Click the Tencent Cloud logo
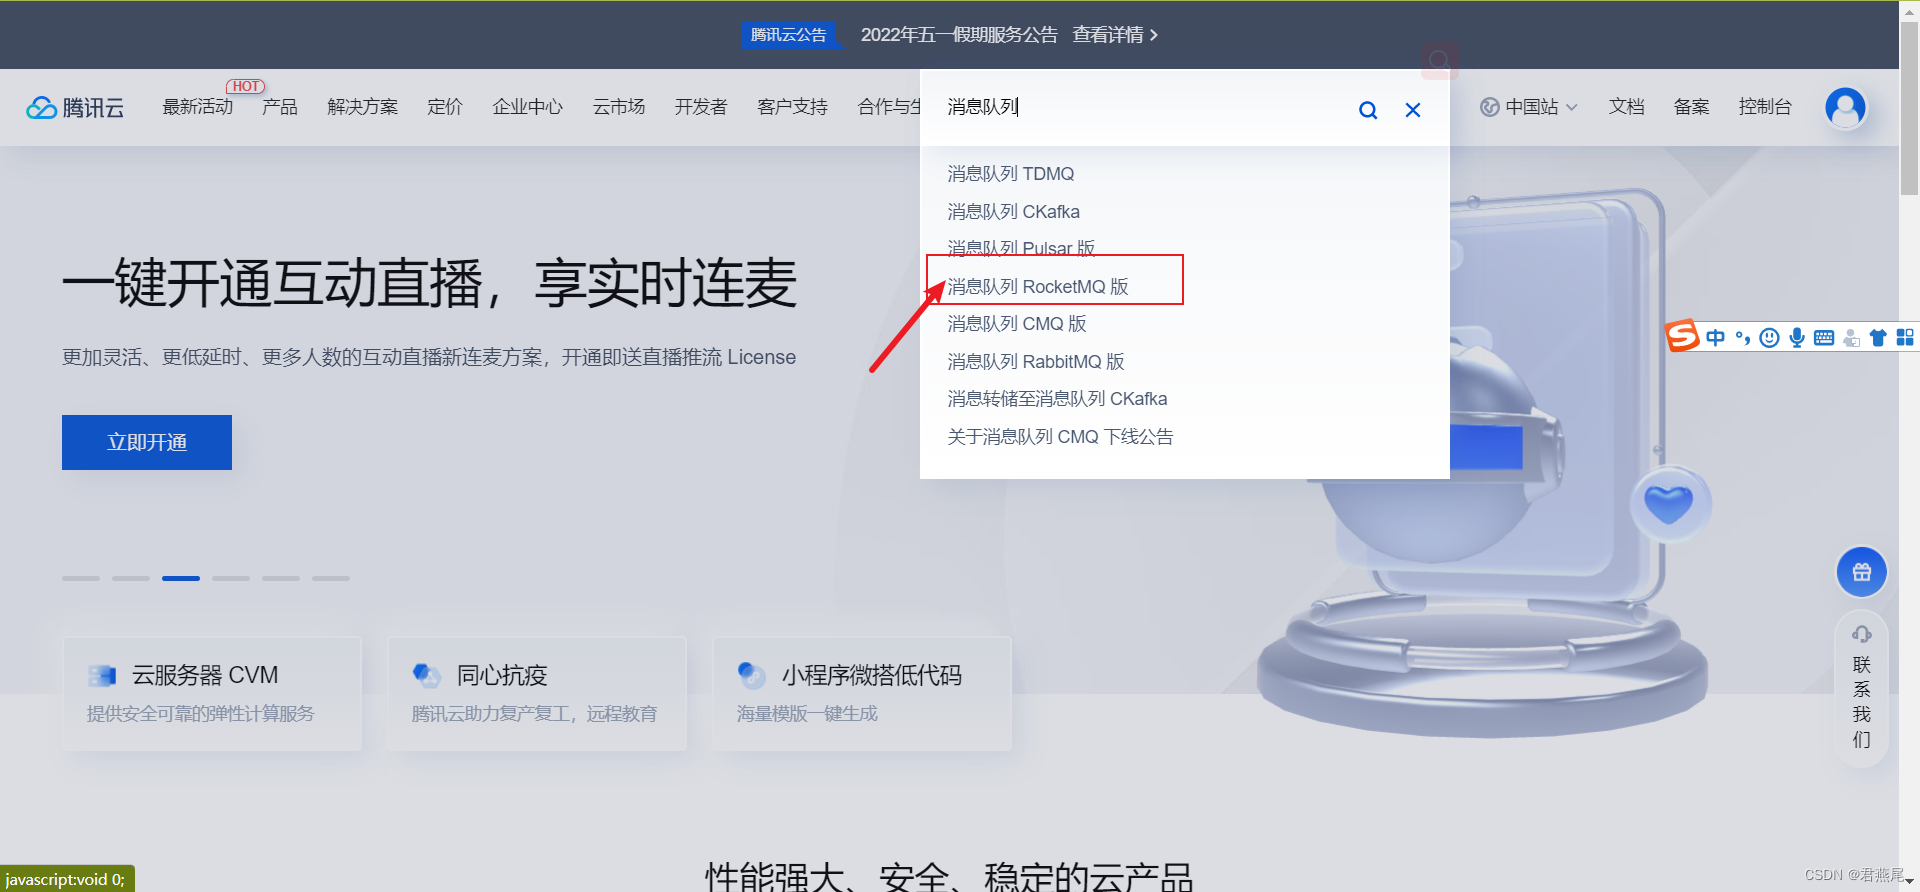This screenshot has height=892, width=1920. pyautogui.click(x=75, y=107)
